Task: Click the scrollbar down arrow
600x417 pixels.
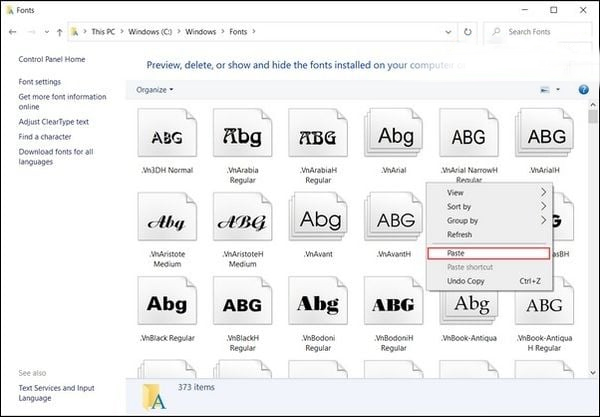Action: click(593, 372)
